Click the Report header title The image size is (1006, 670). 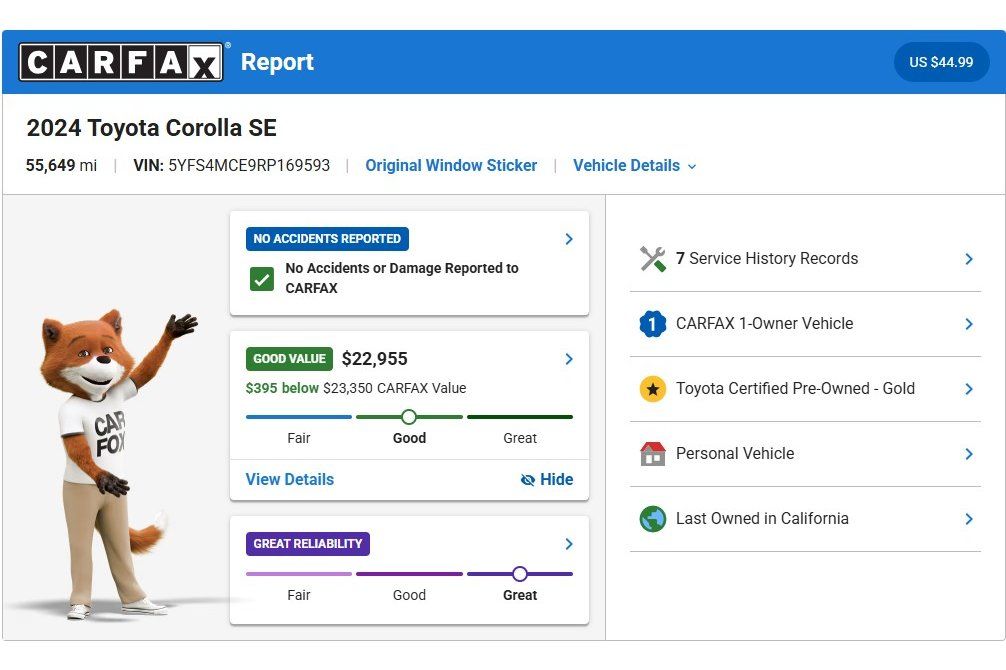(277, 62)
